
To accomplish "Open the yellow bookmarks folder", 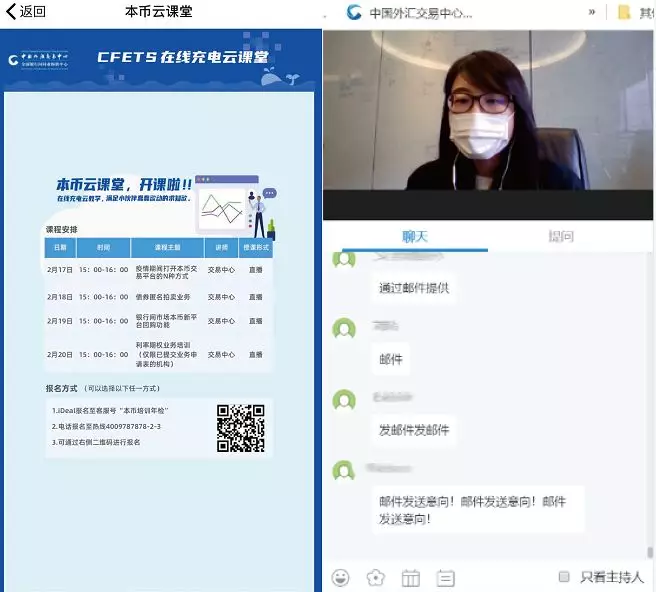I will coord(625,12).
